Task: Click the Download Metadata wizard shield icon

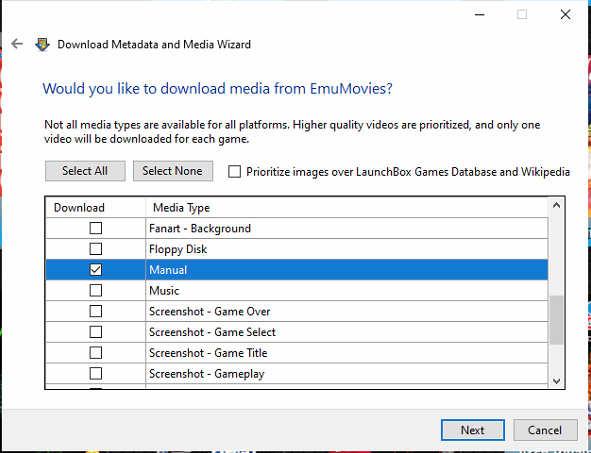Action: [42, 44]
